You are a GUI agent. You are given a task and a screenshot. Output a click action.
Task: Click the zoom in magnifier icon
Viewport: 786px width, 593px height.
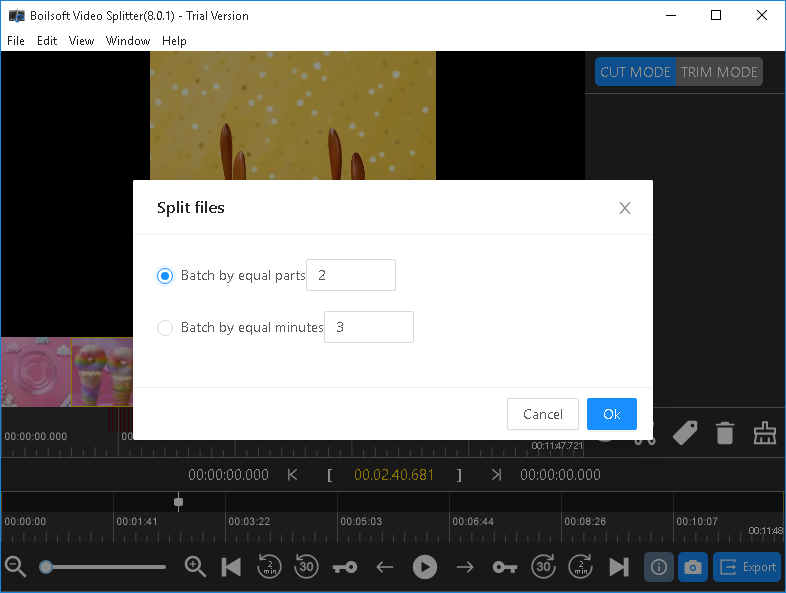[x=195, y=567]
